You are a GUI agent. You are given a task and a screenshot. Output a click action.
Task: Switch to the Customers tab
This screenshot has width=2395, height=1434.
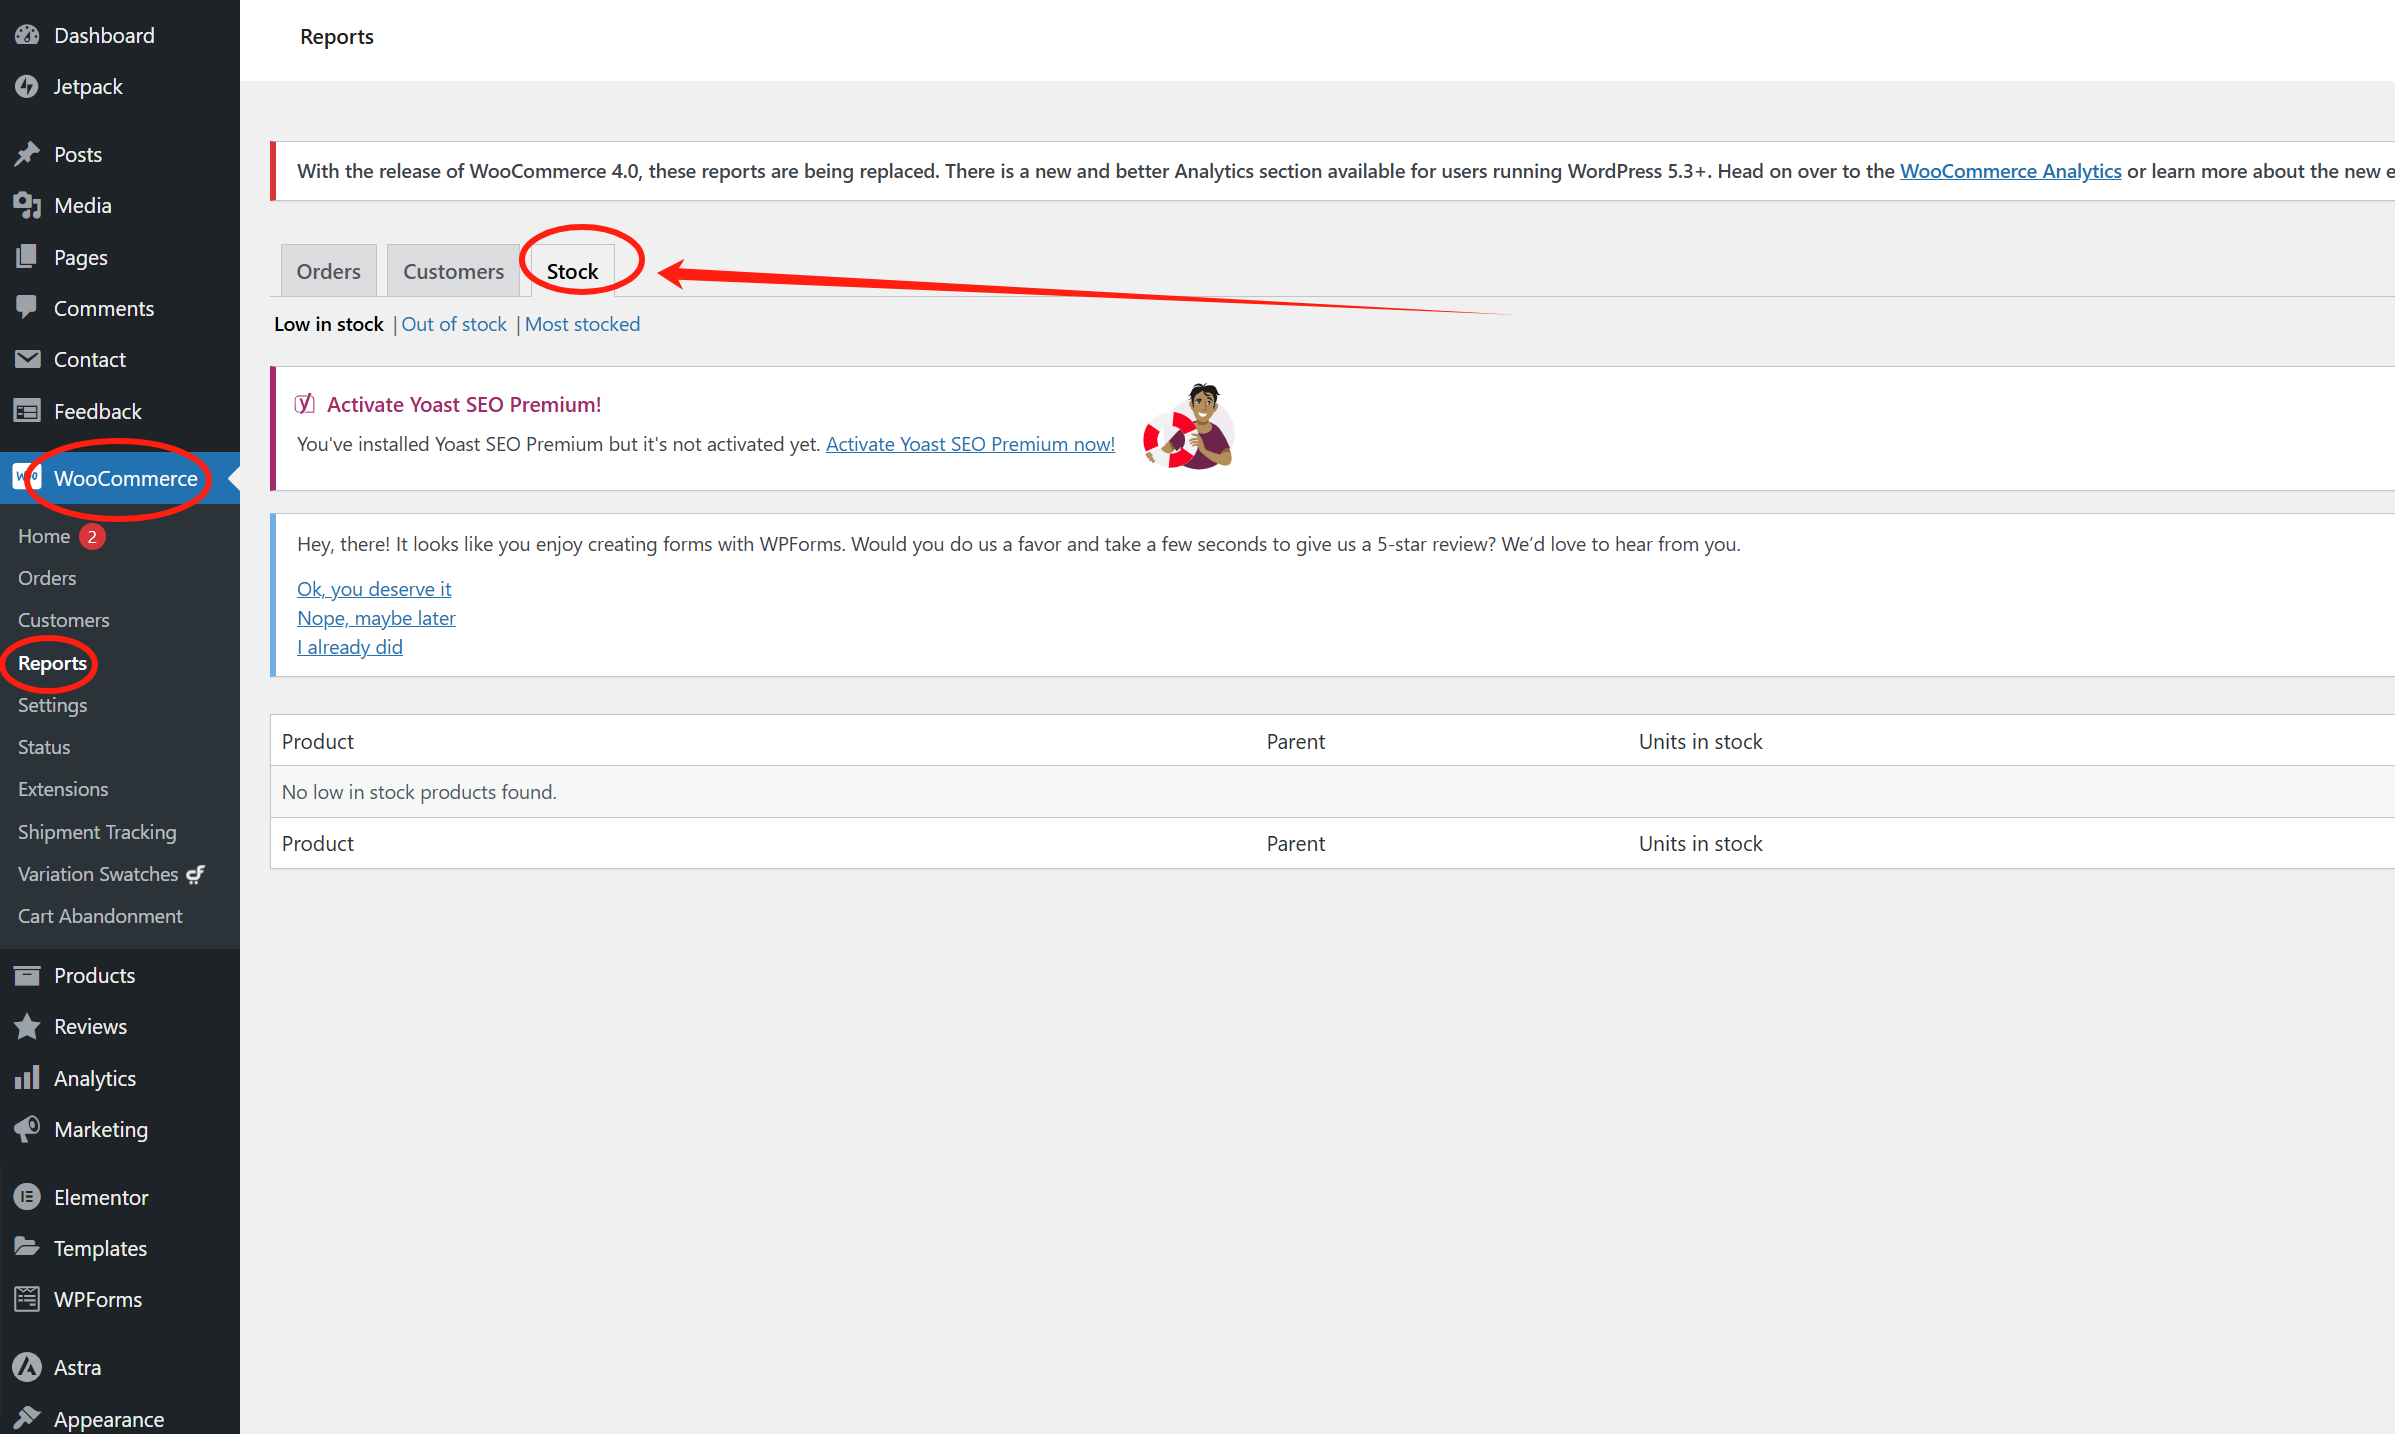(x=452, y=270)
